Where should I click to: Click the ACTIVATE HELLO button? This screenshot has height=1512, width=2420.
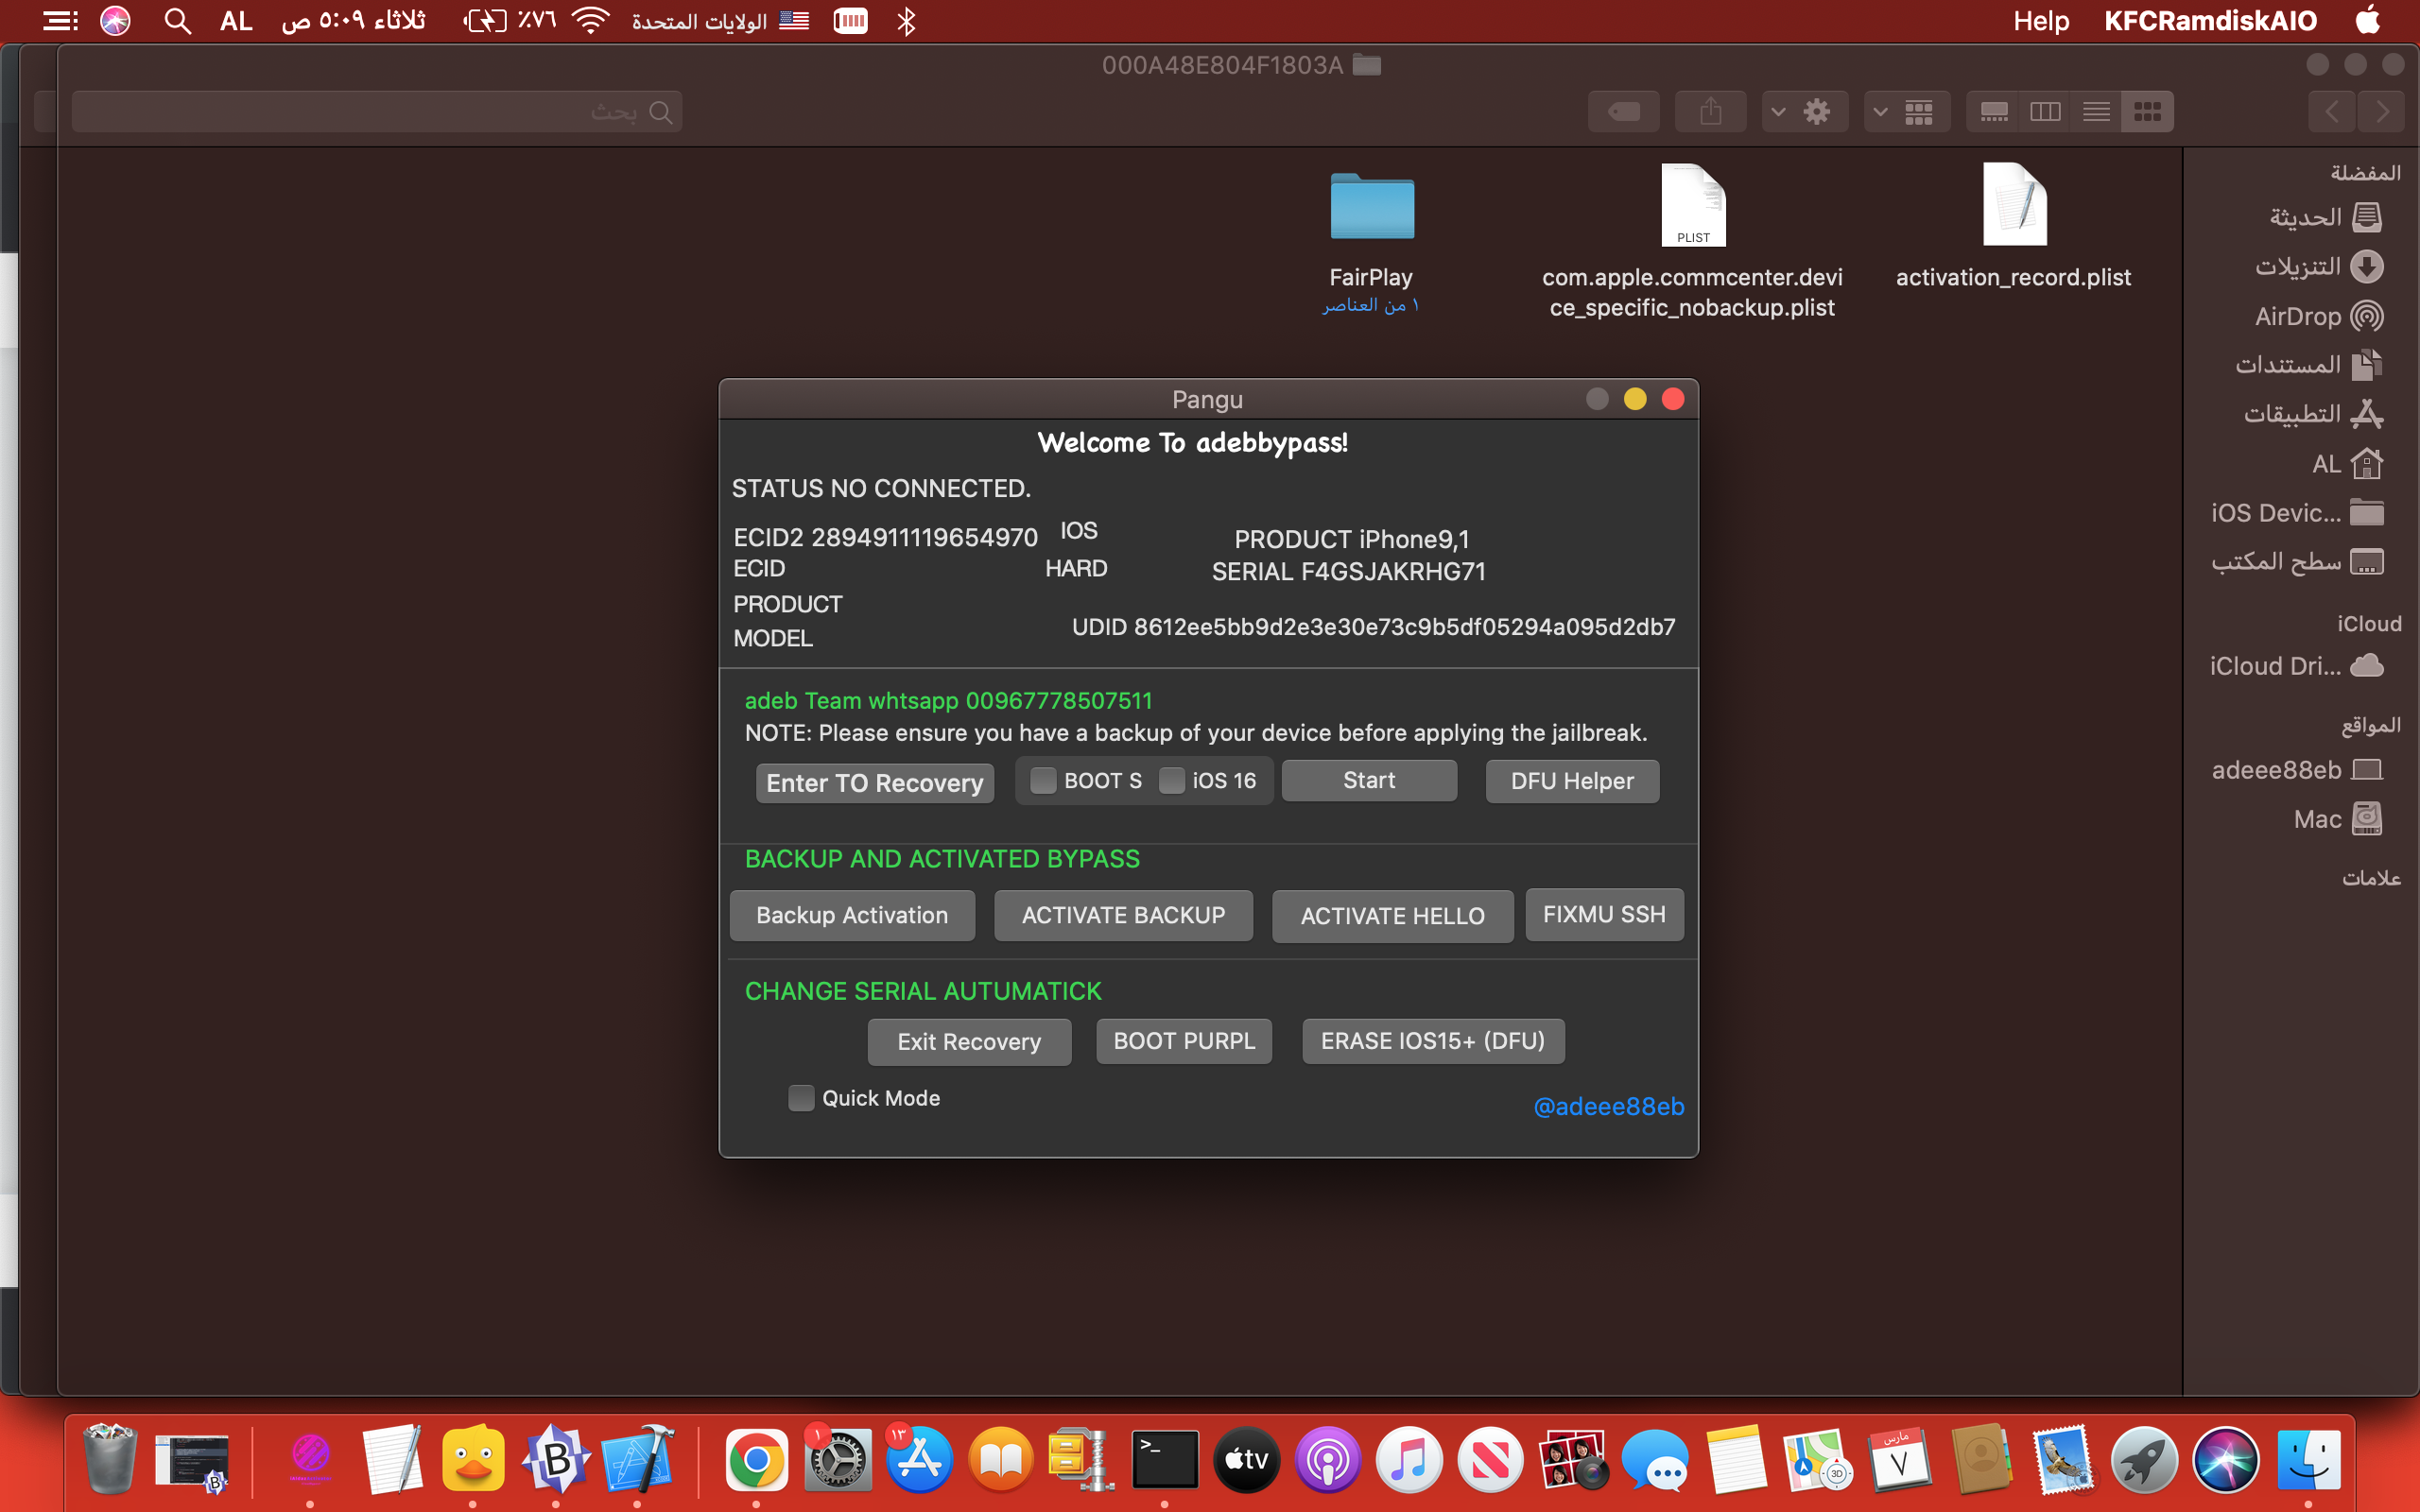tap(1392, 915)
